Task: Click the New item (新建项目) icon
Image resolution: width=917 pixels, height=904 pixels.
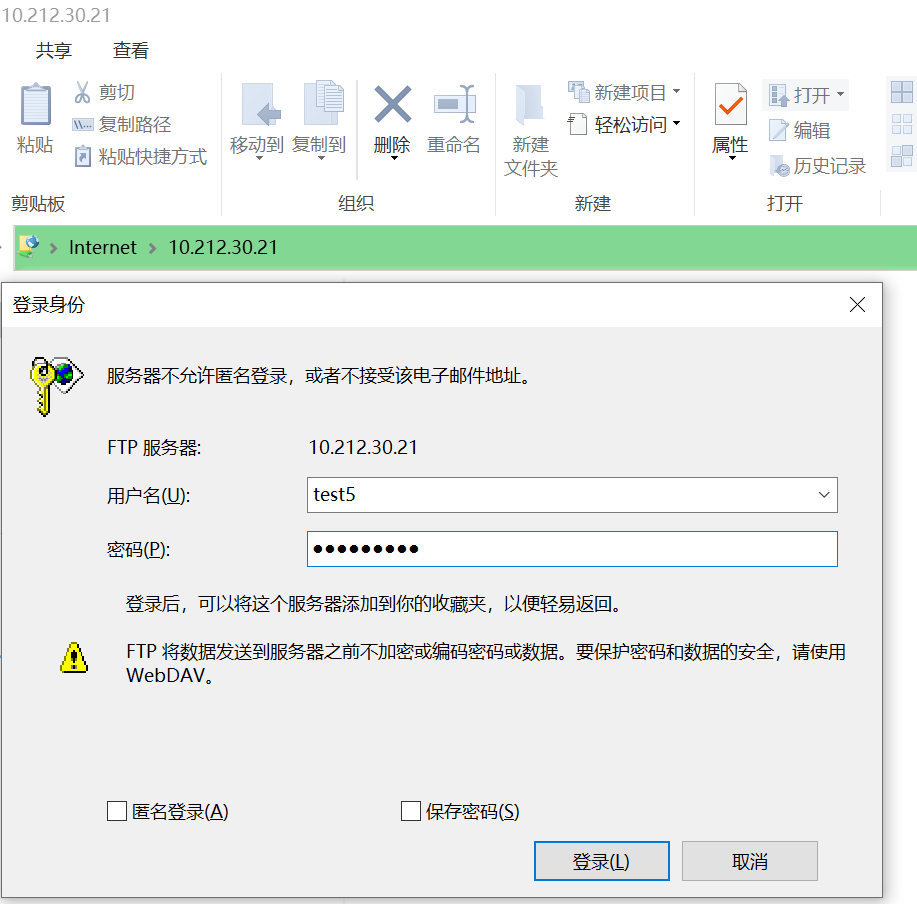Action: tap(578, 91)
